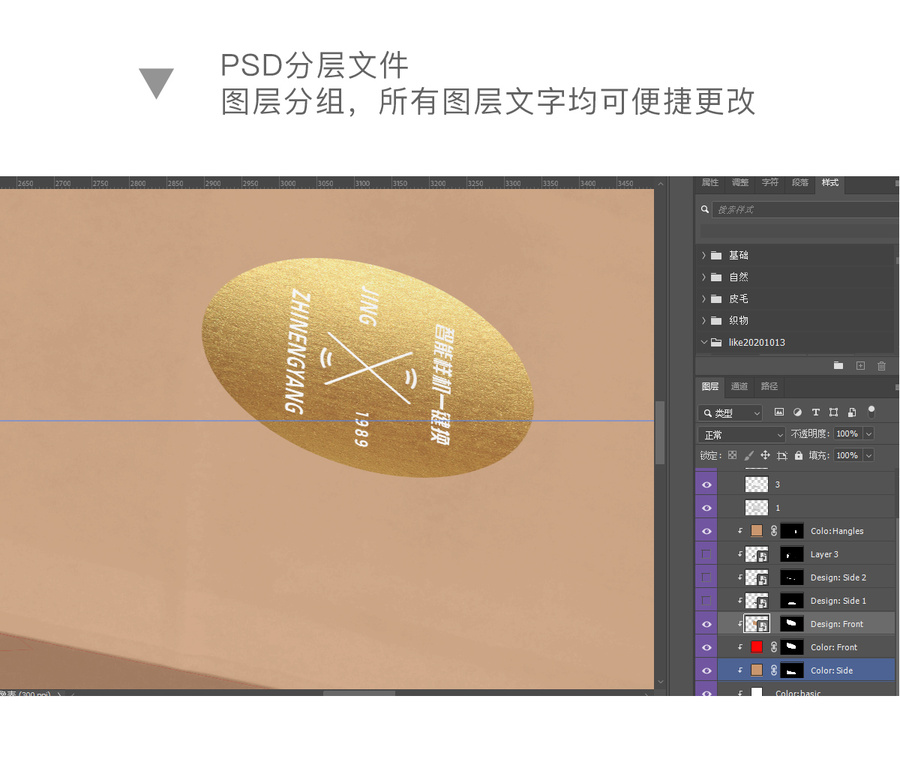
Task: Switch to the 调整 tab
Action: click(x=740, y=183)
